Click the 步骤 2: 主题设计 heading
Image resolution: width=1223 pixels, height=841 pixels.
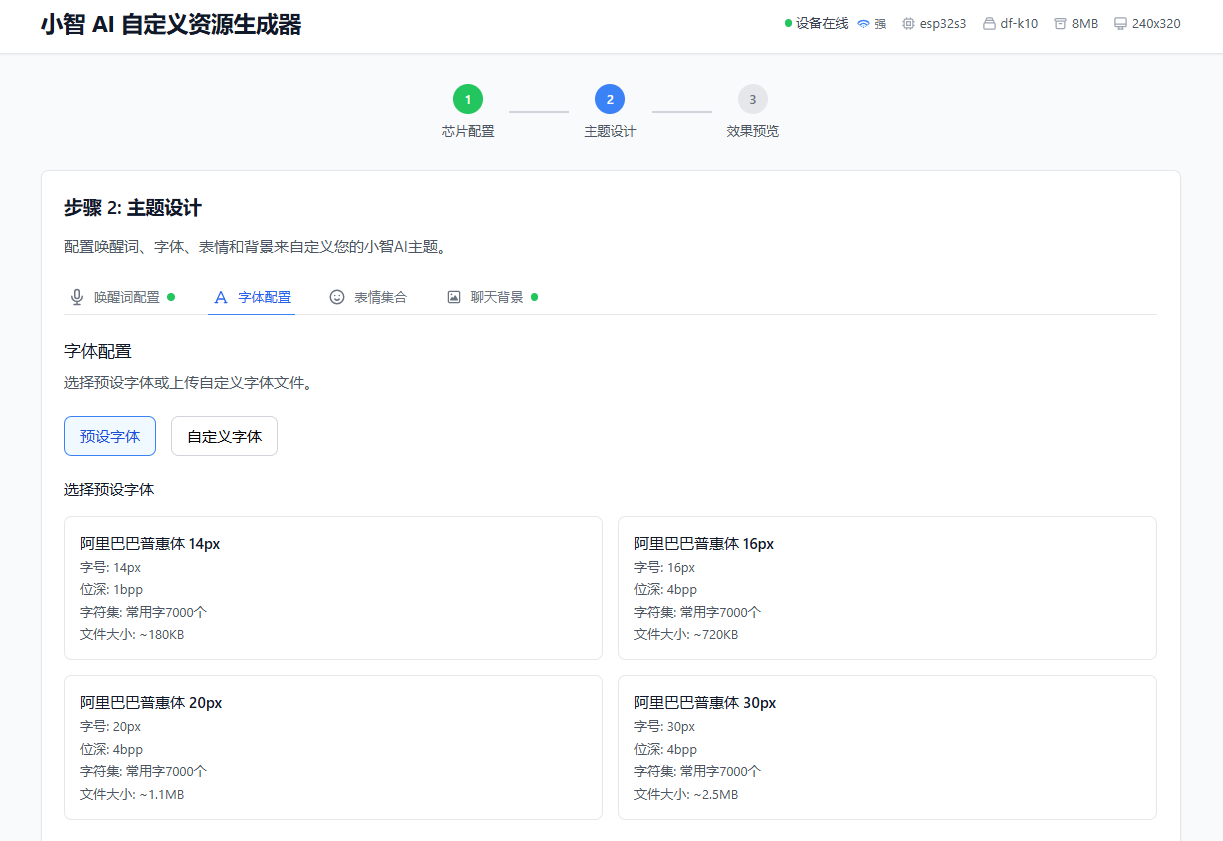click(133, 208)
